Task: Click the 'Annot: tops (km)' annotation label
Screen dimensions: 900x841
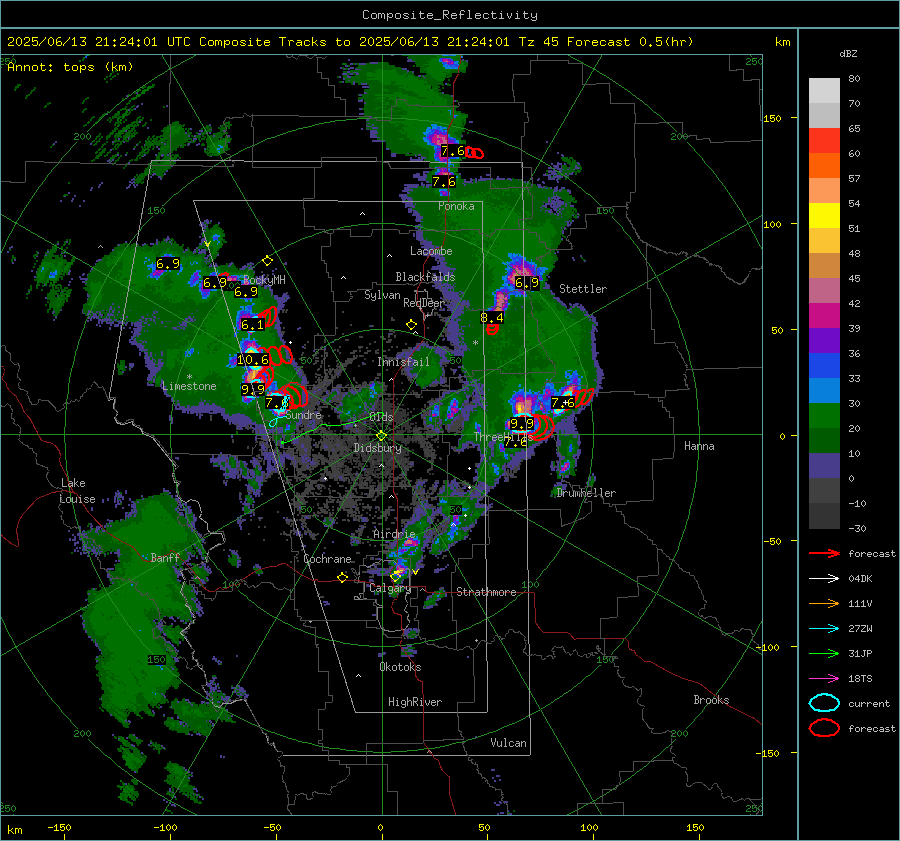Action: (70, 67)
